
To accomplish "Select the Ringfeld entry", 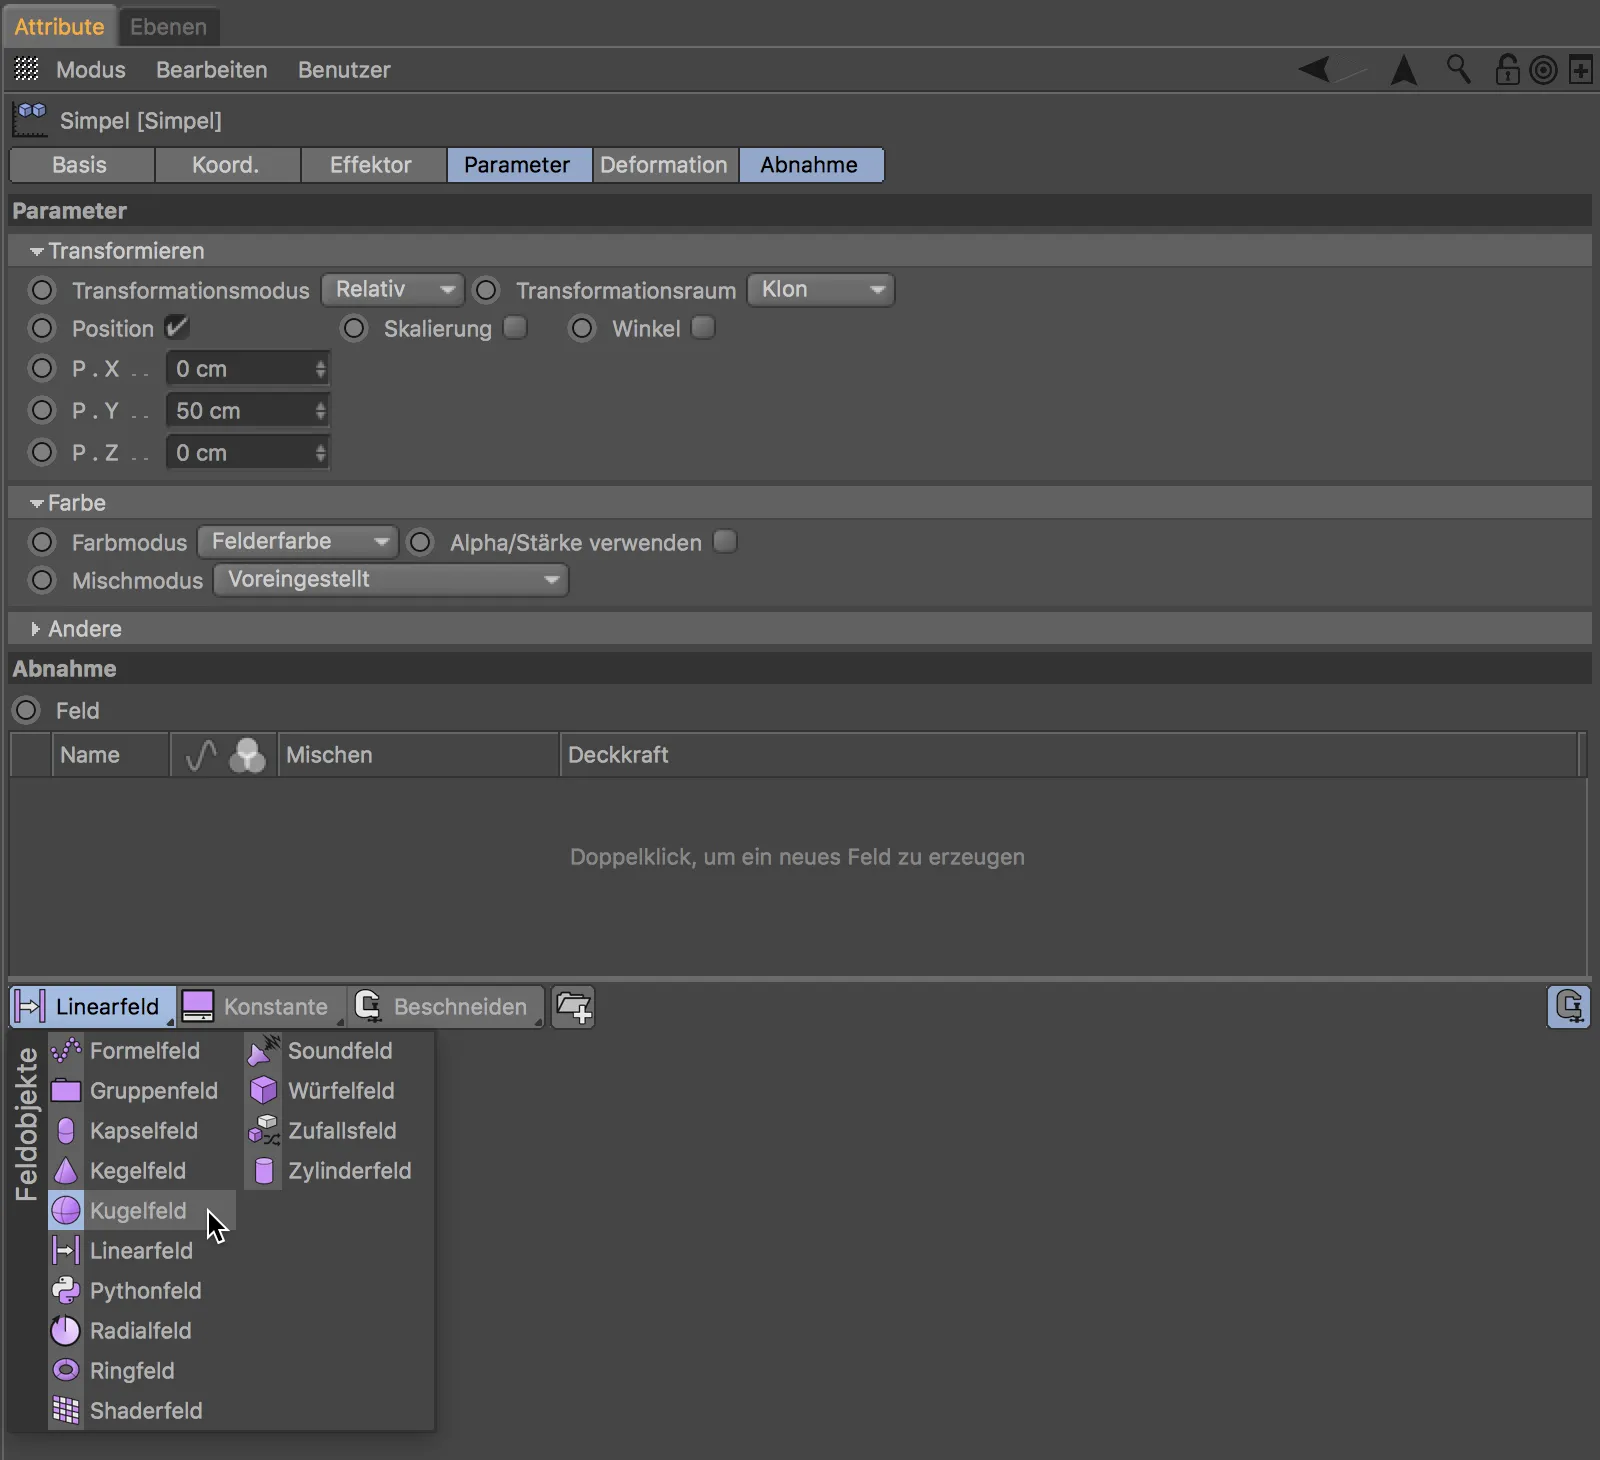I will (x=142, y=1370).
